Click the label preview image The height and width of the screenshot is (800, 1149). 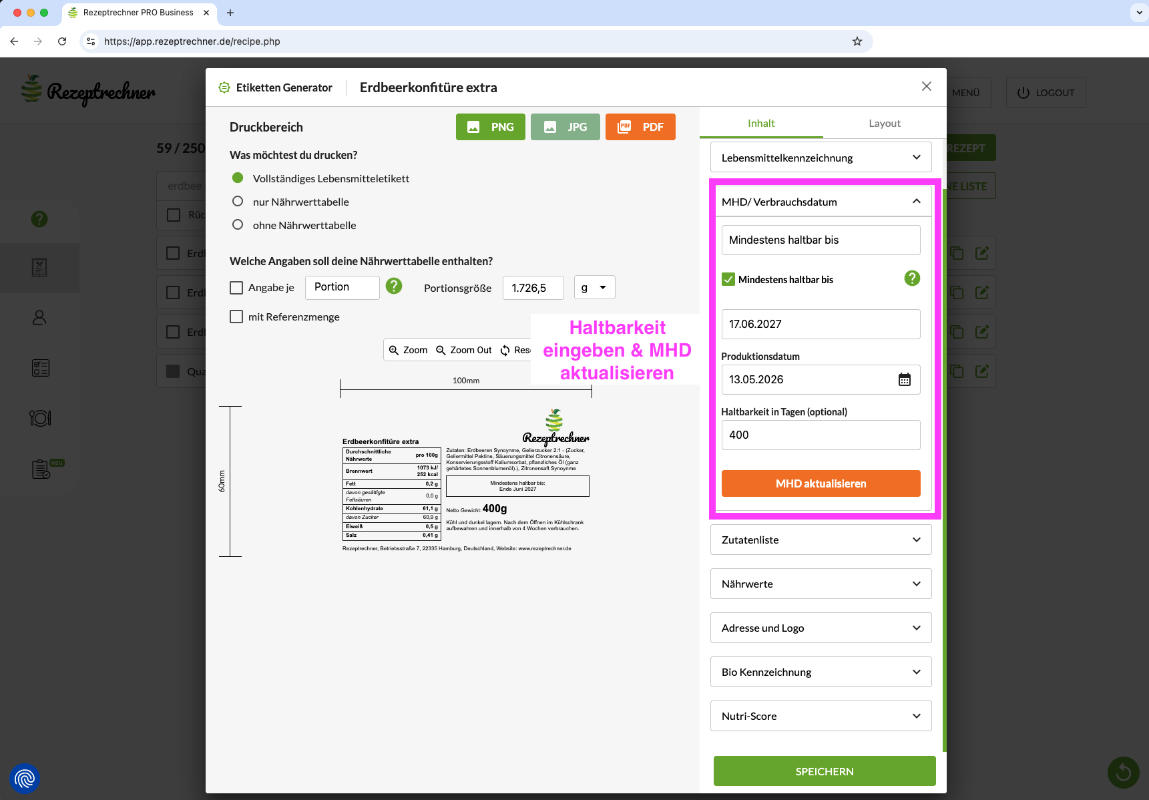[x=466, y=481]
